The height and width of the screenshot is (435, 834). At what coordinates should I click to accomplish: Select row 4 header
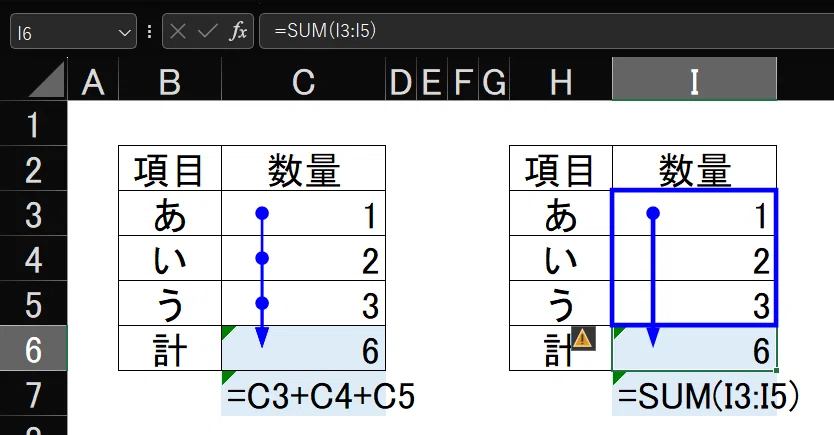pyautogui.click(x=34, y=259)
